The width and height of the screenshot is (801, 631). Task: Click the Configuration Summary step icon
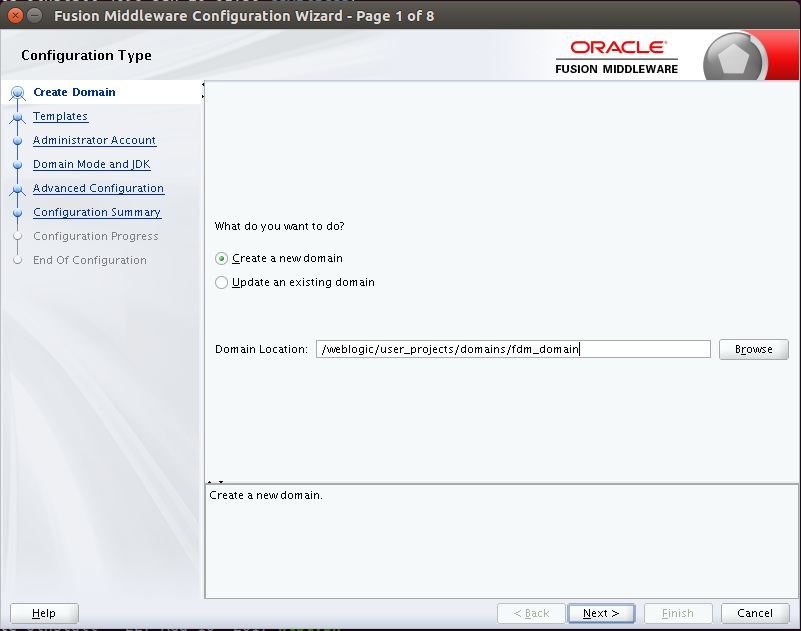(x=17, y=212)
